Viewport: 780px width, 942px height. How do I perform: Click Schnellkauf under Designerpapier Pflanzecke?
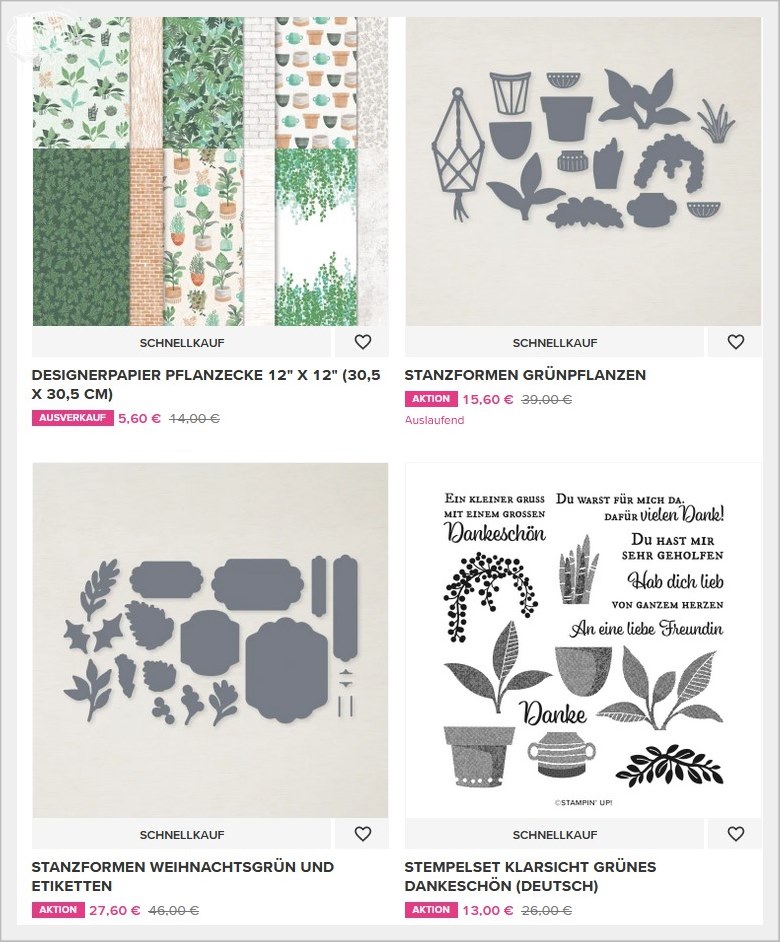tap(181, 342)
